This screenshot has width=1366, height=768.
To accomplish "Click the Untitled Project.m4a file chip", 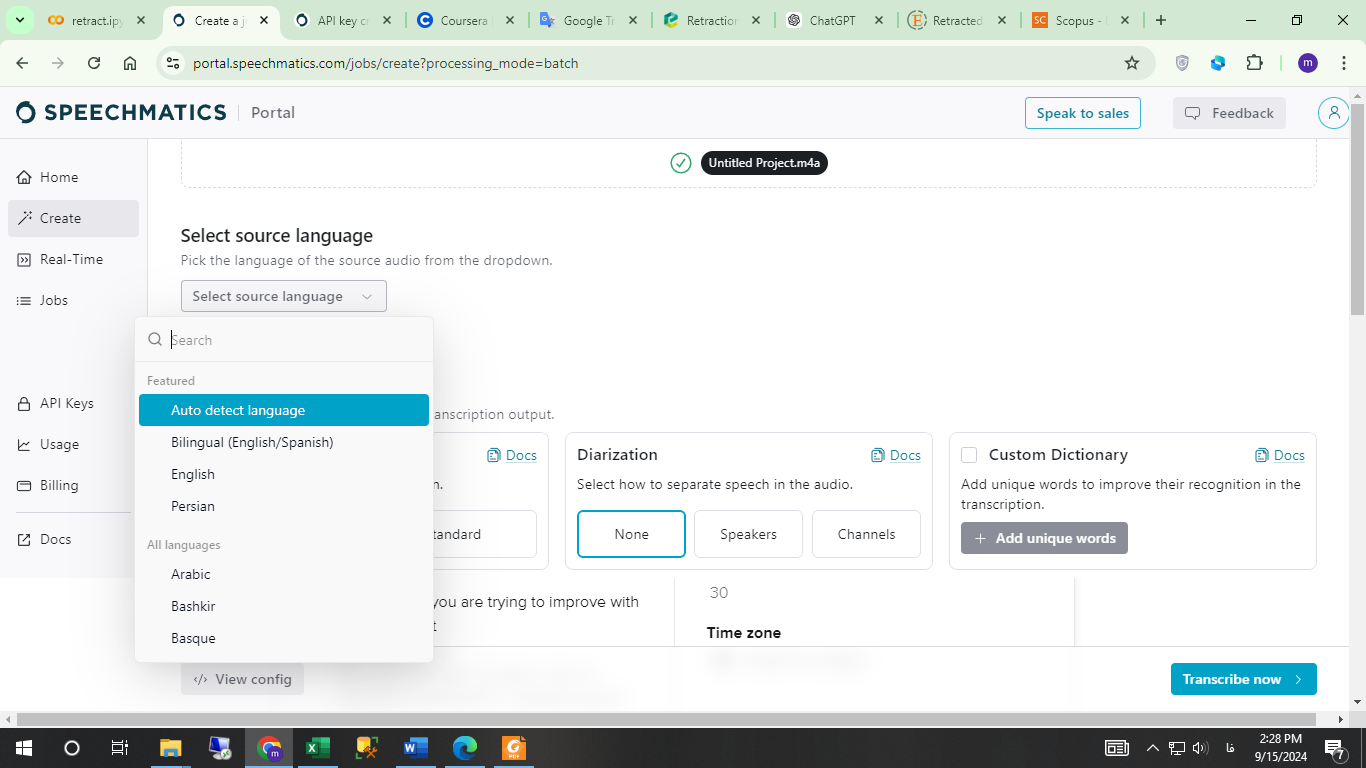I will pos(764,163).
